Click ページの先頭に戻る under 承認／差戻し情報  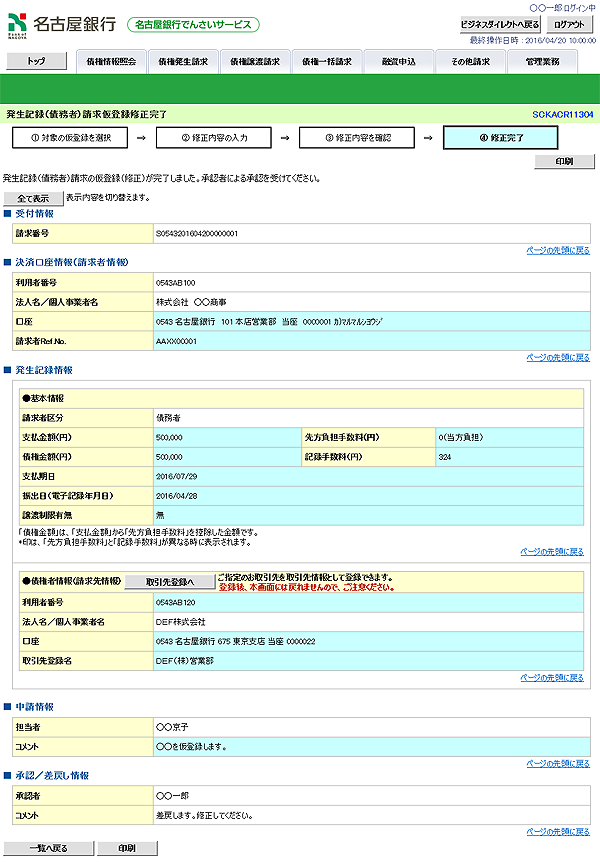tap(558, 832)
